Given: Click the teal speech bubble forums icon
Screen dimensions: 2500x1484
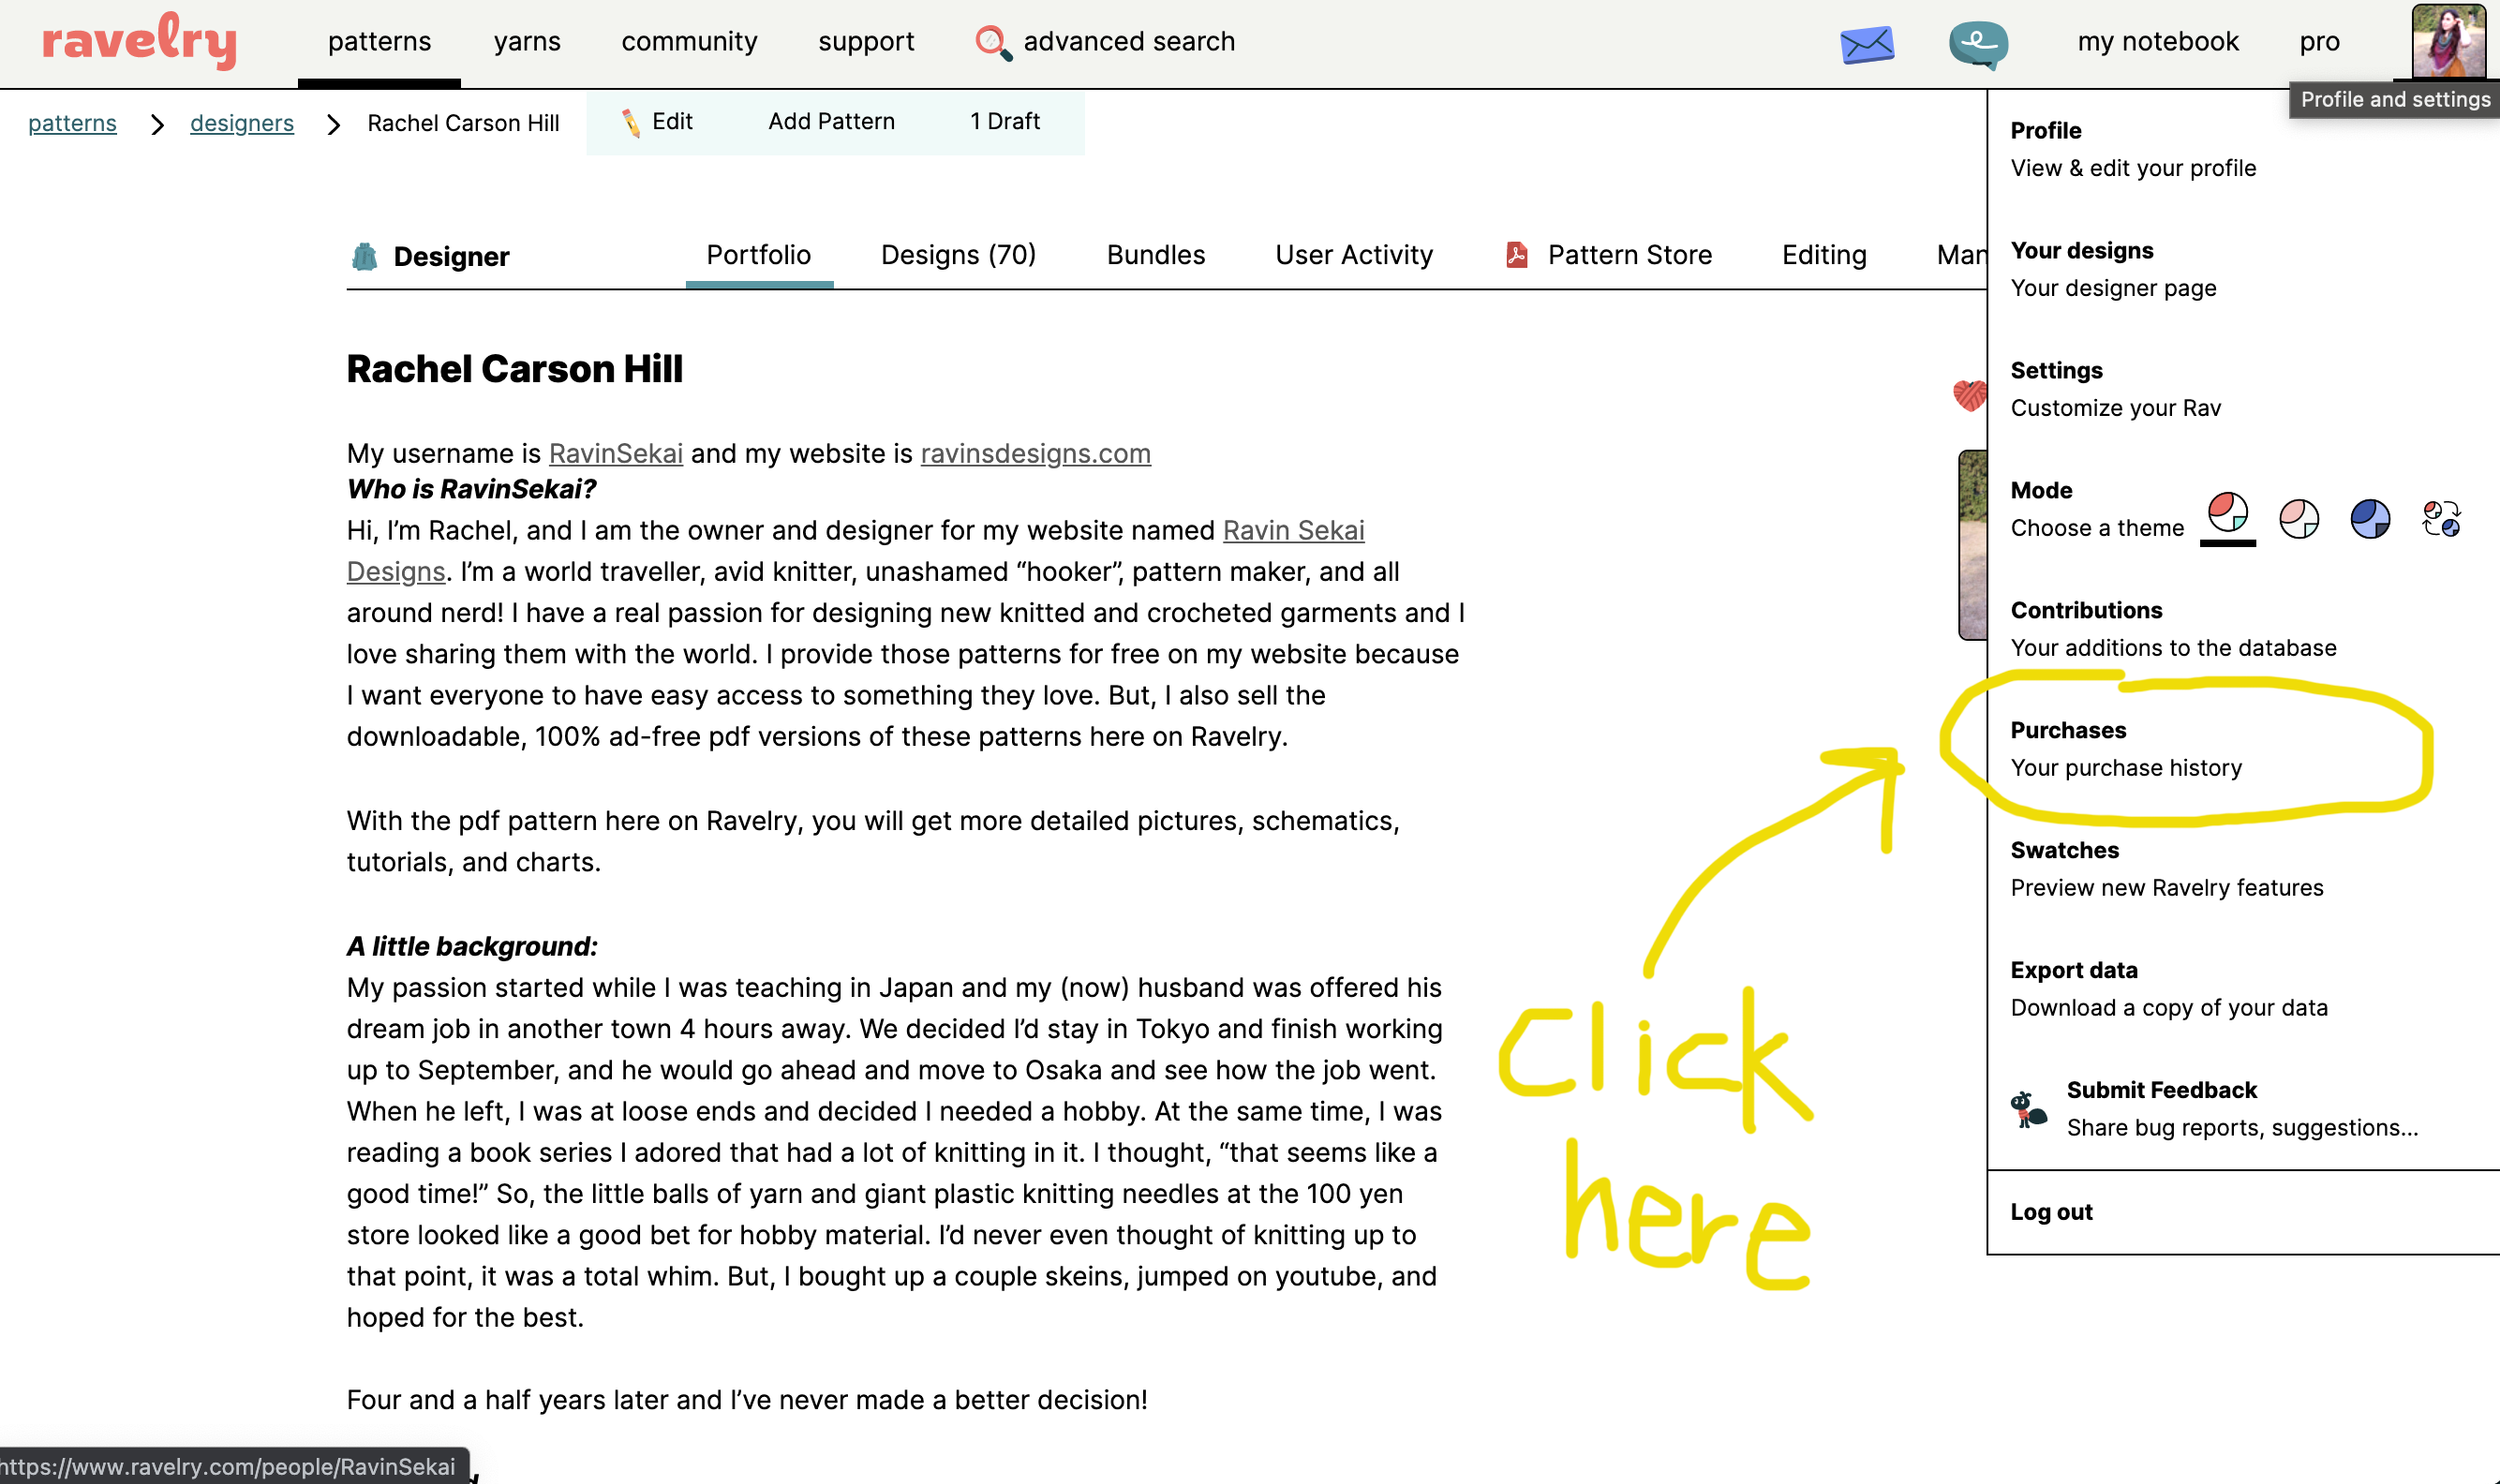Looking at the screenshot, I should click(x=1977, y=44).
